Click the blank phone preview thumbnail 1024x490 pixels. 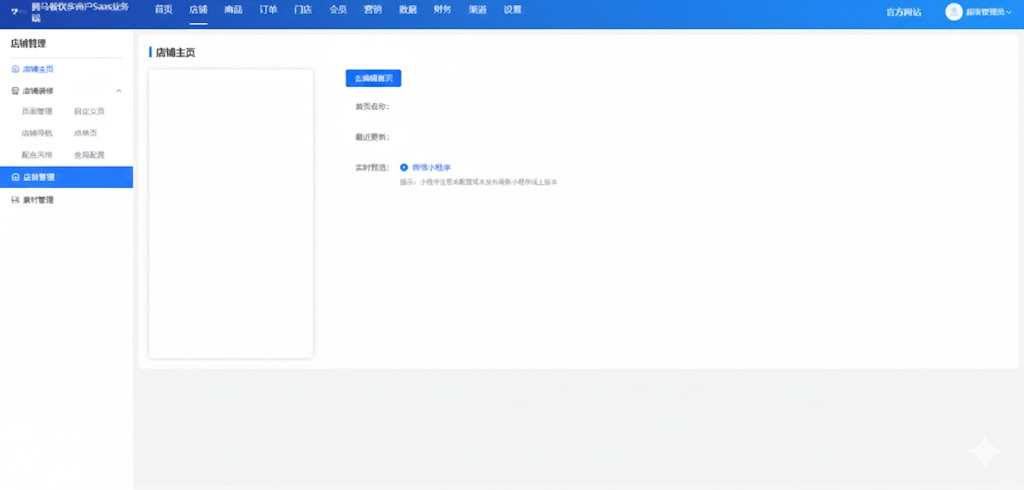pos(231,213)
